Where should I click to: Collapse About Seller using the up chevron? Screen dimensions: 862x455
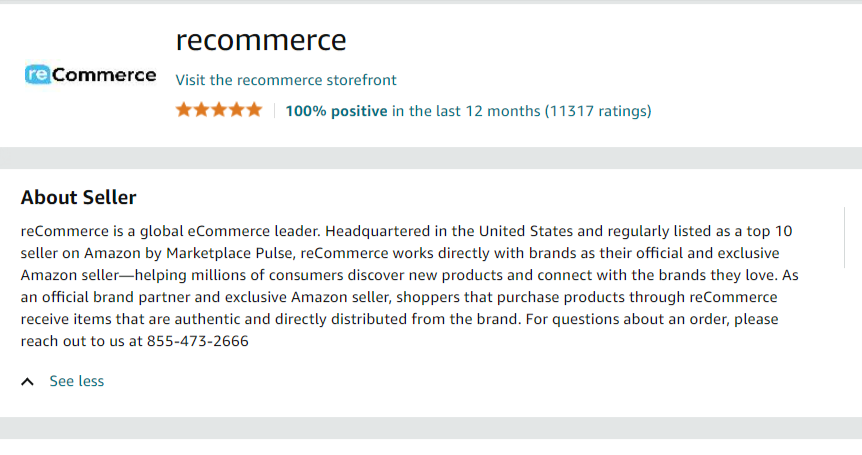coord(27,381)
